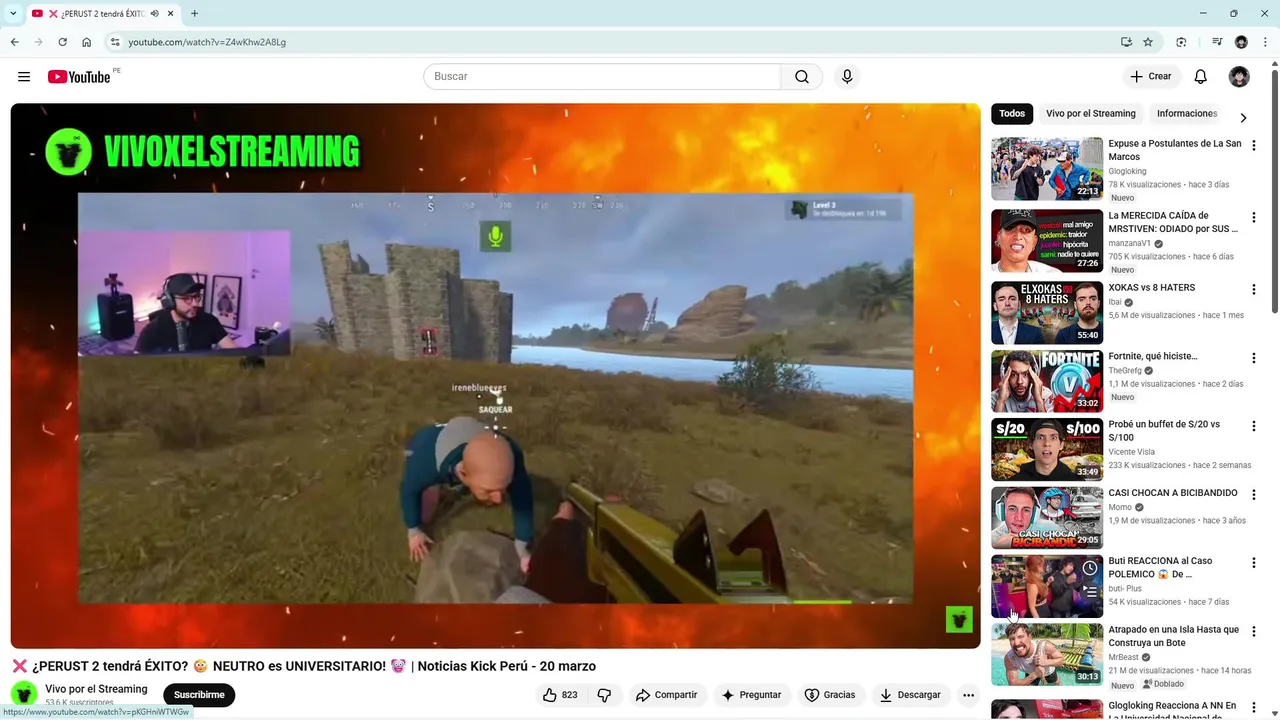Viewport: 1280px width, 720px height.
Task: Close the PERUST 2 browser tab
Action: pos(171,14)
